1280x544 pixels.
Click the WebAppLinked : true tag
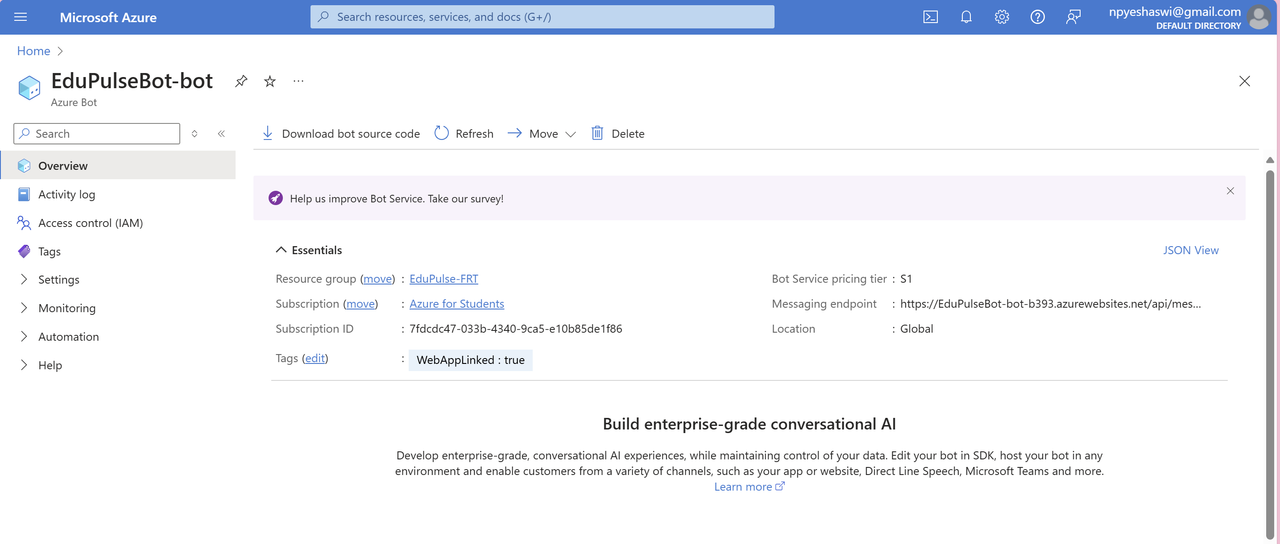(x=470, y=360)
